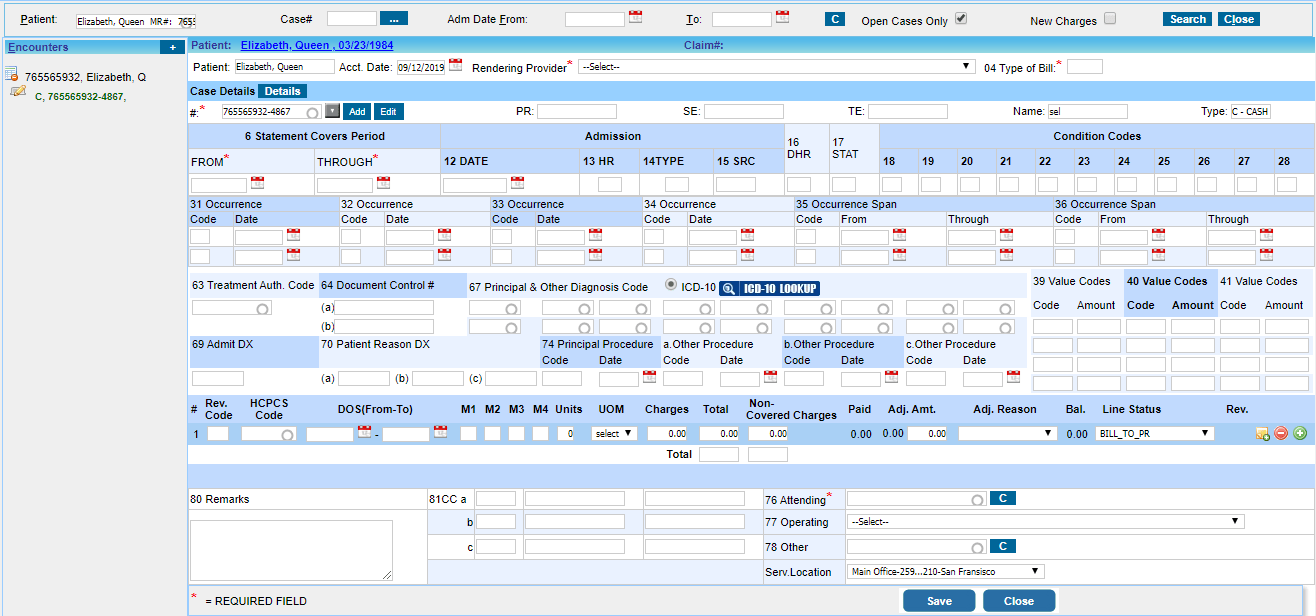Open the UOM select dropdown on charge line
This screenshot has width=1316, height=616.
pyautogui.click(x=611, y=433)
